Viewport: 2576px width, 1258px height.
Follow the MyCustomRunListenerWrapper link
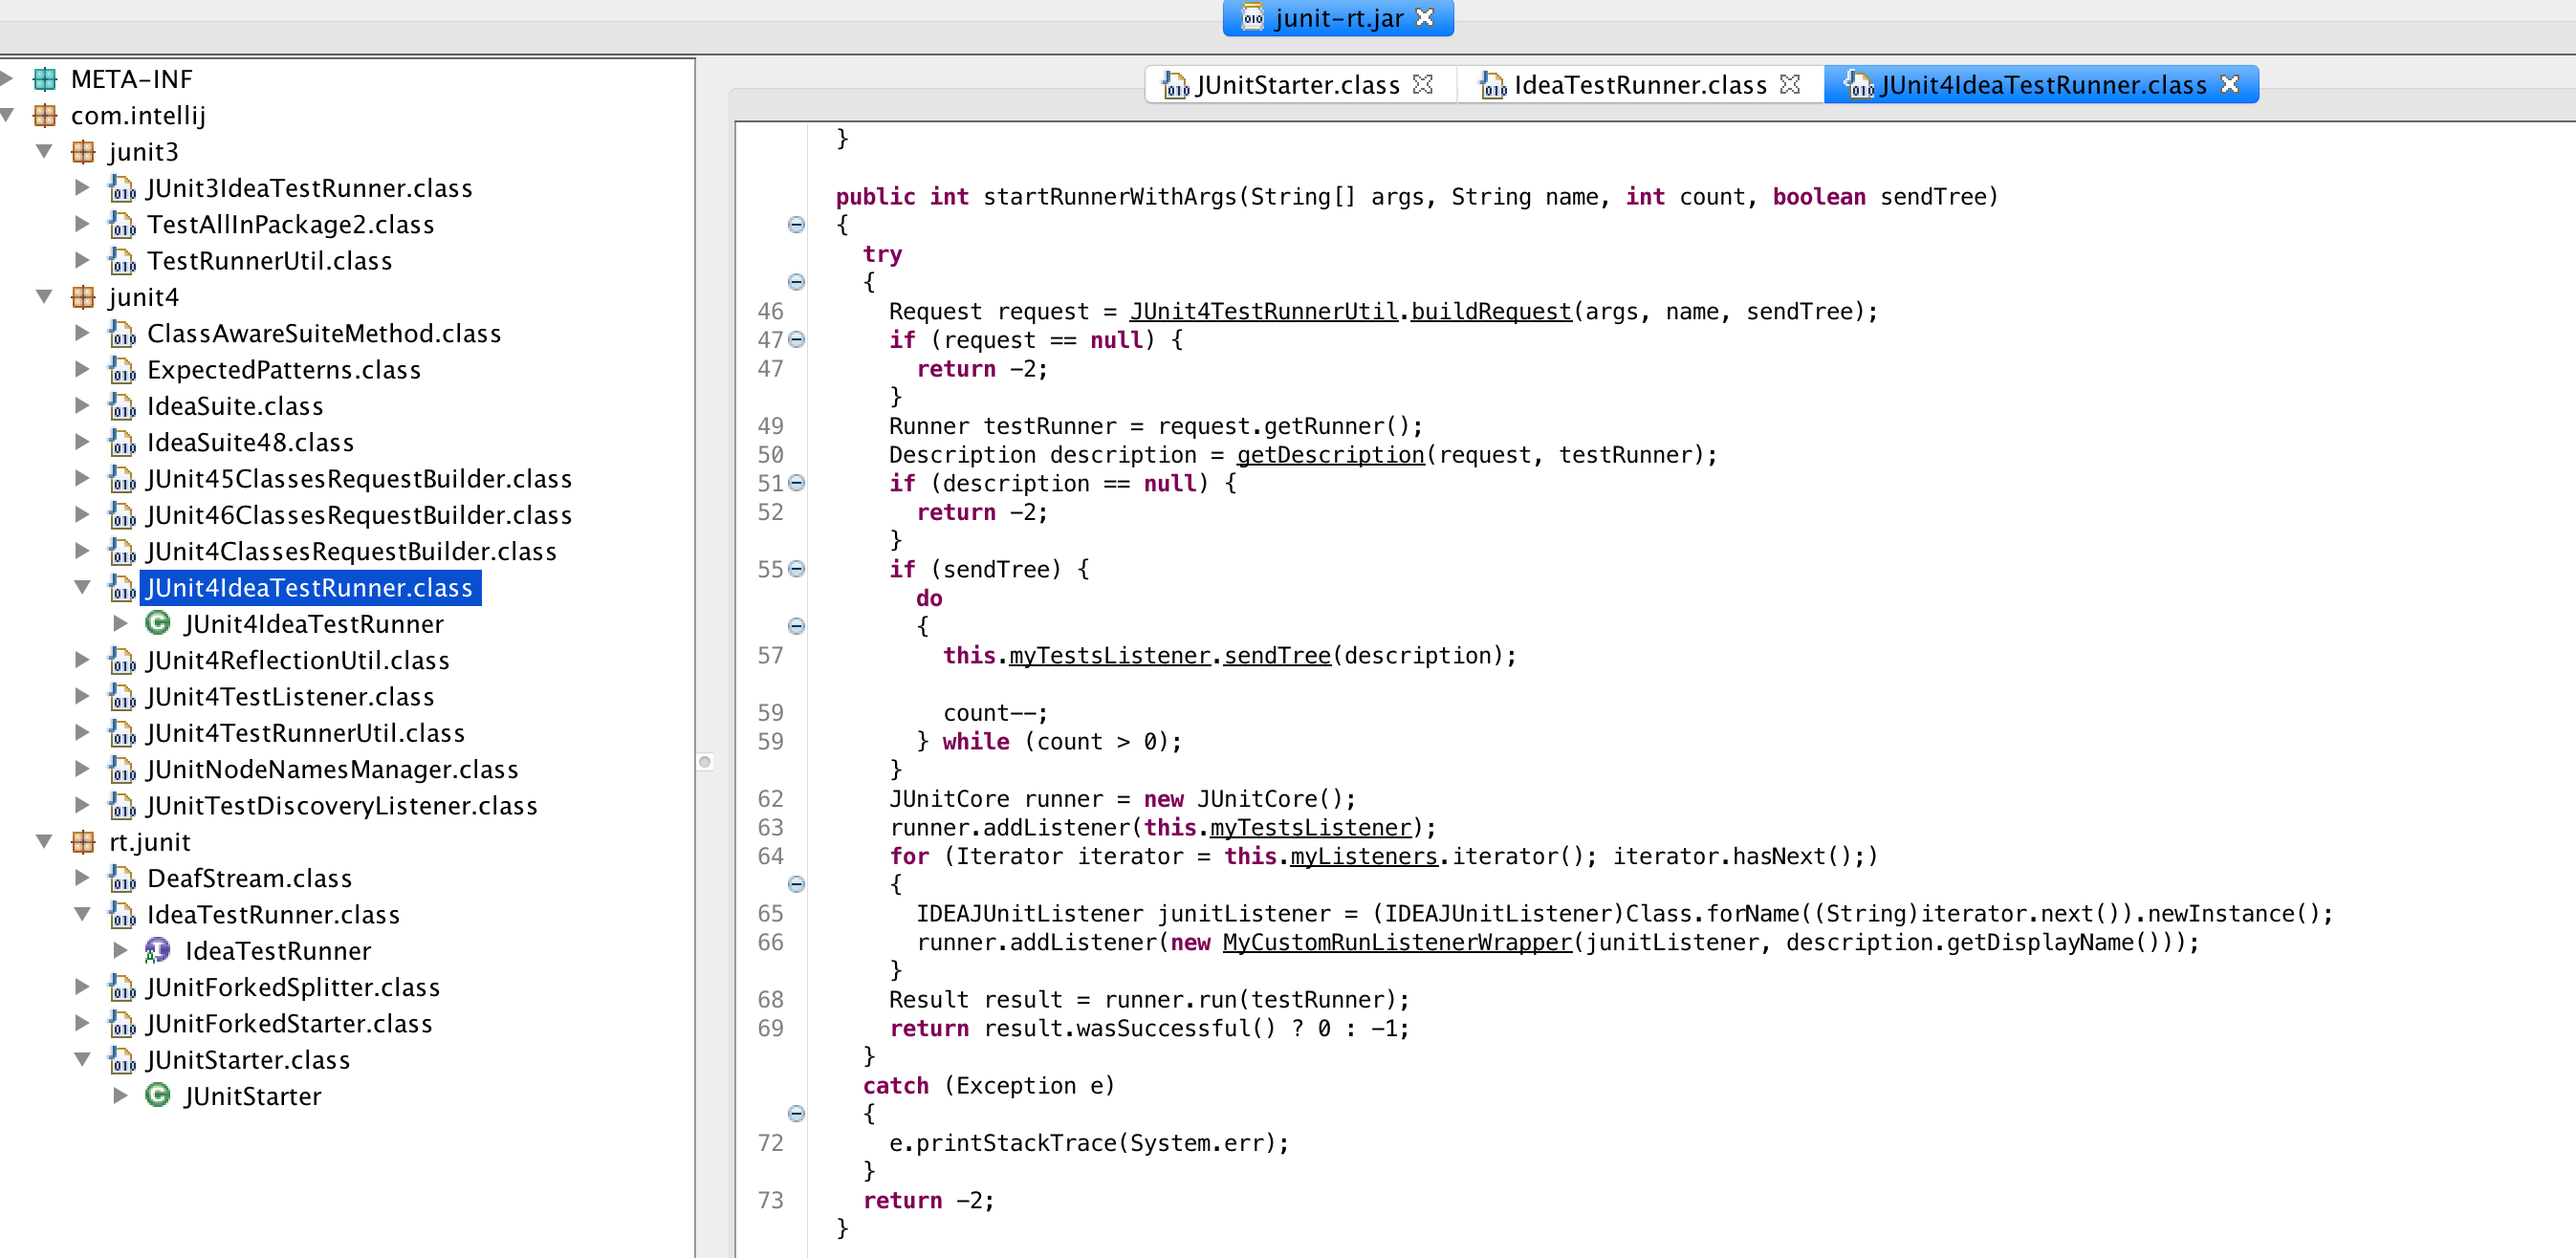click(x=1396, y=942)
